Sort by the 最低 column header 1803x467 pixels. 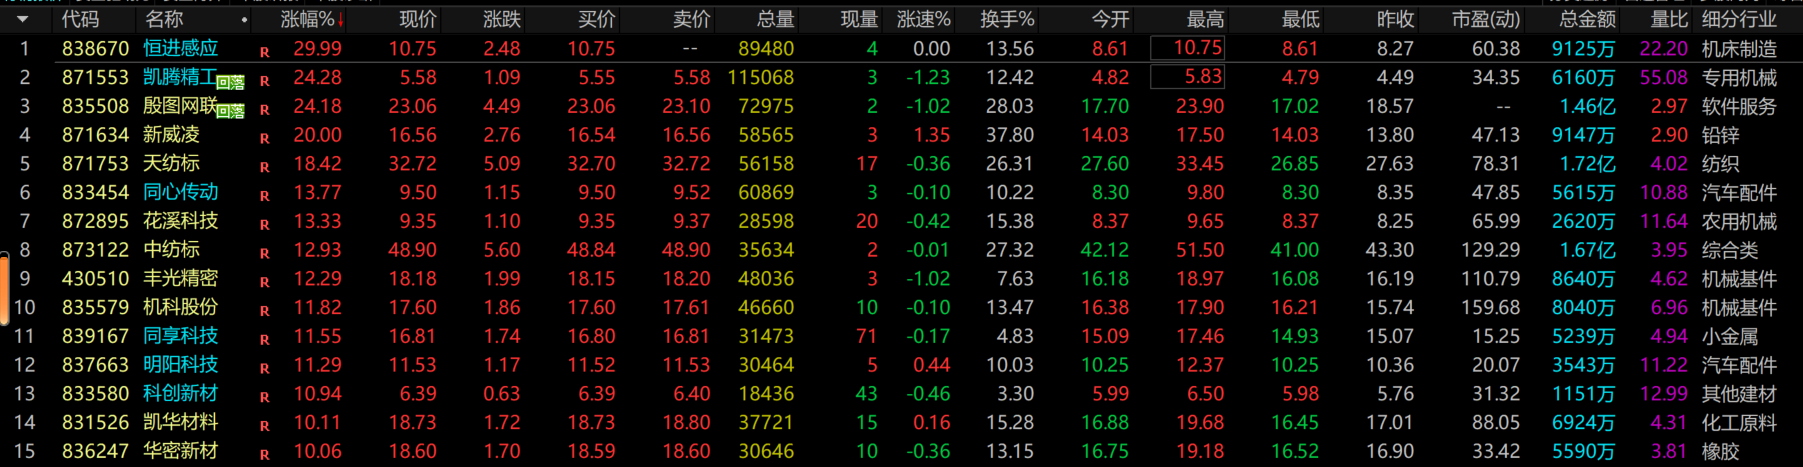[1300, 19]
